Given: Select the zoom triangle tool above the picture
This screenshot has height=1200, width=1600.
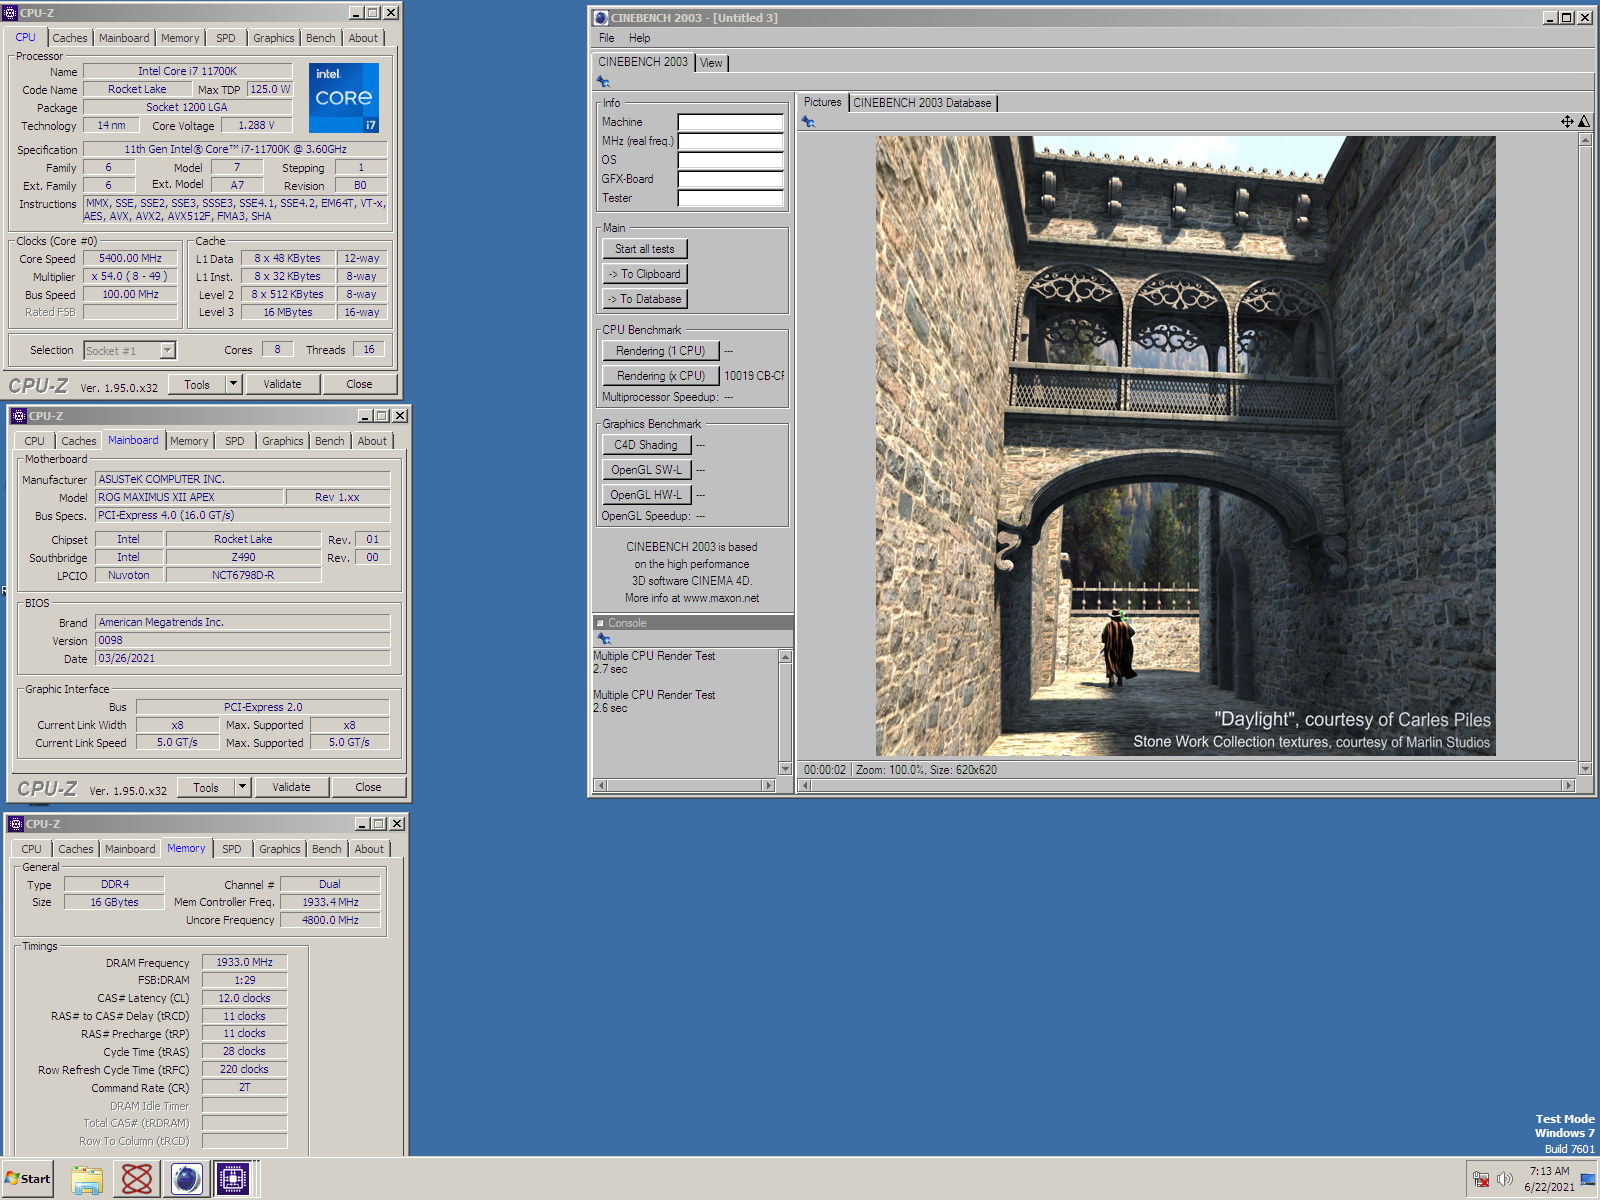Looking at the screenshot, I should (x=1584, y=122).
